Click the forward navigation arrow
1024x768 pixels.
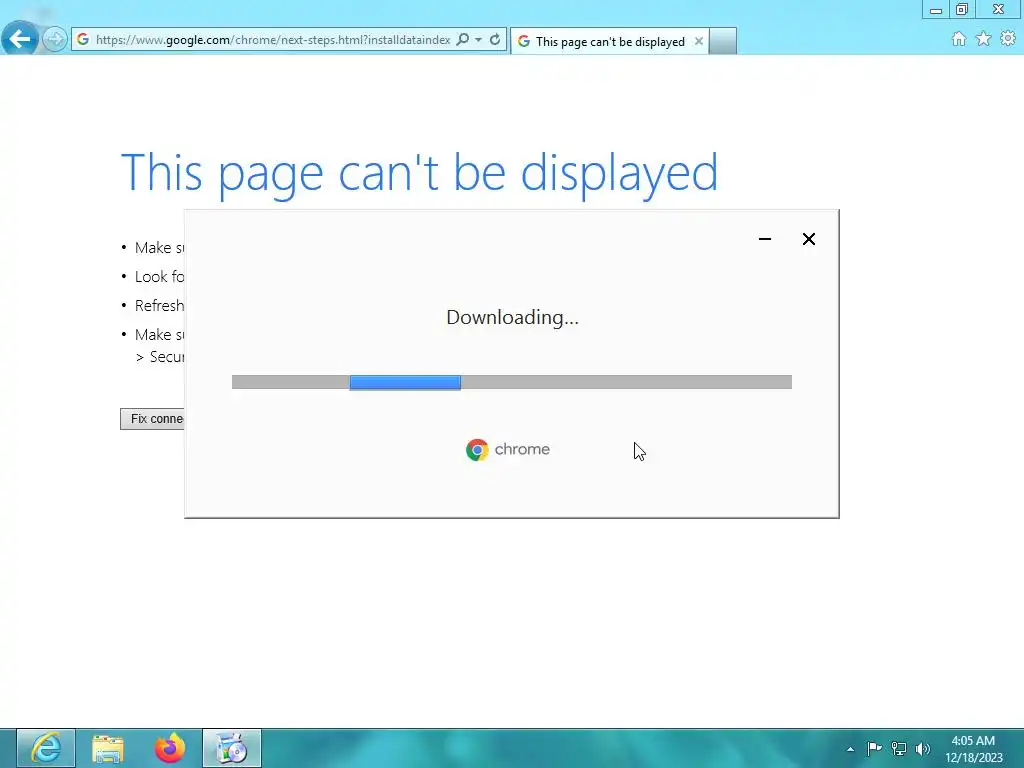click(x=55, y=39)
